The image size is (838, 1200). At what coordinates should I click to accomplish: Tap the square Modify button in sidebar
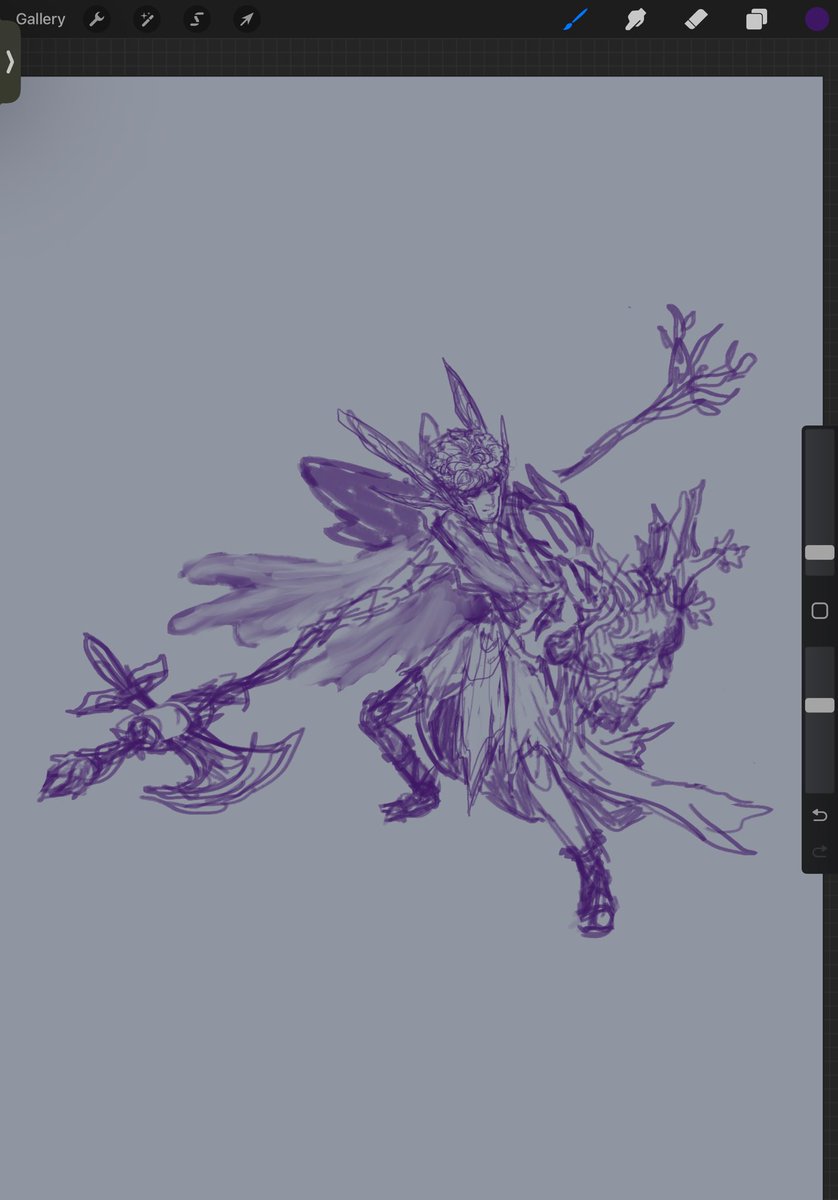point(820,611)
